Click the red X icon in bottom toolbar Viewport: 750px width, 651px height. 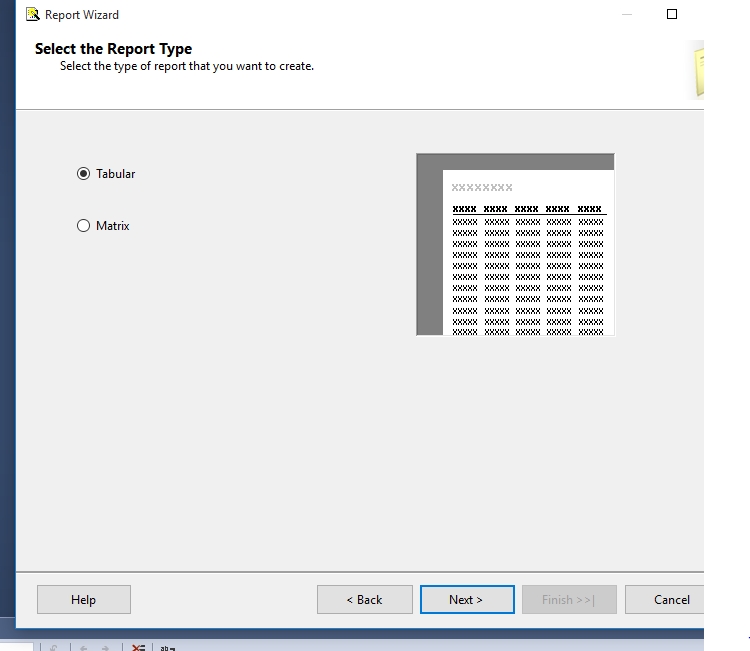pos(138,646)
